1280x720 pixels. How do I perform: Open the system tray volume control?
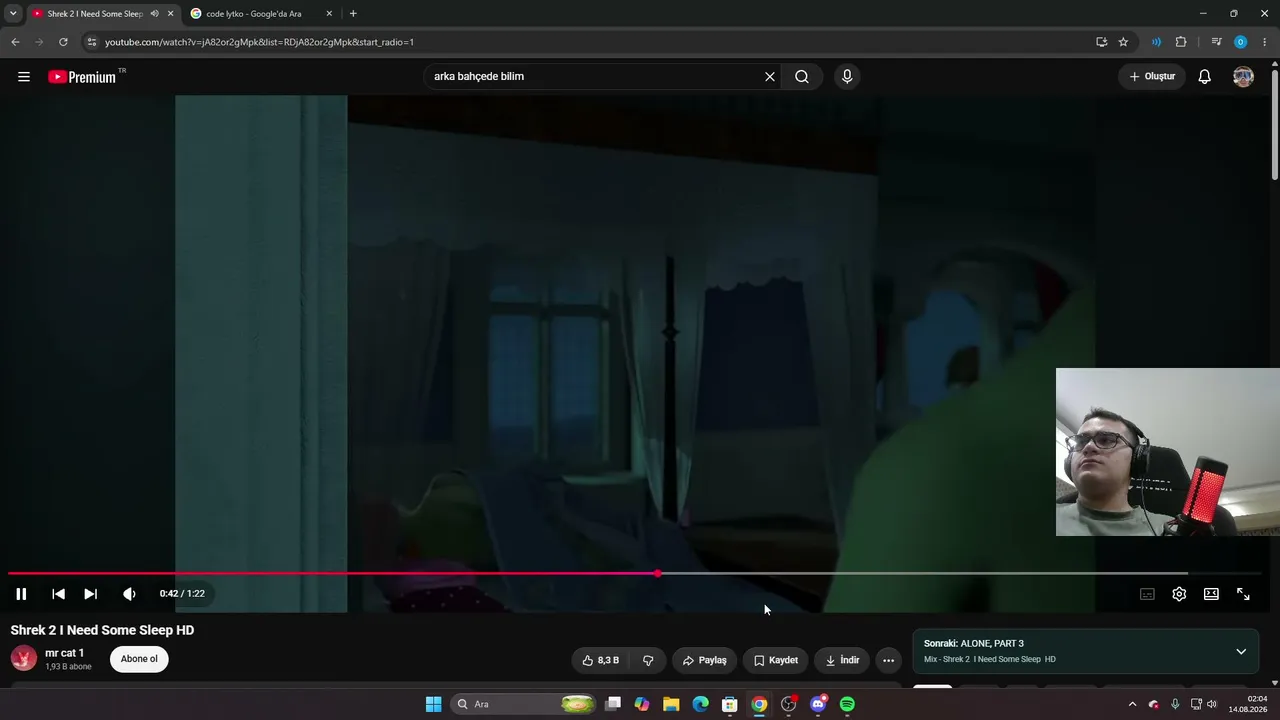[x=1212, y=704]
